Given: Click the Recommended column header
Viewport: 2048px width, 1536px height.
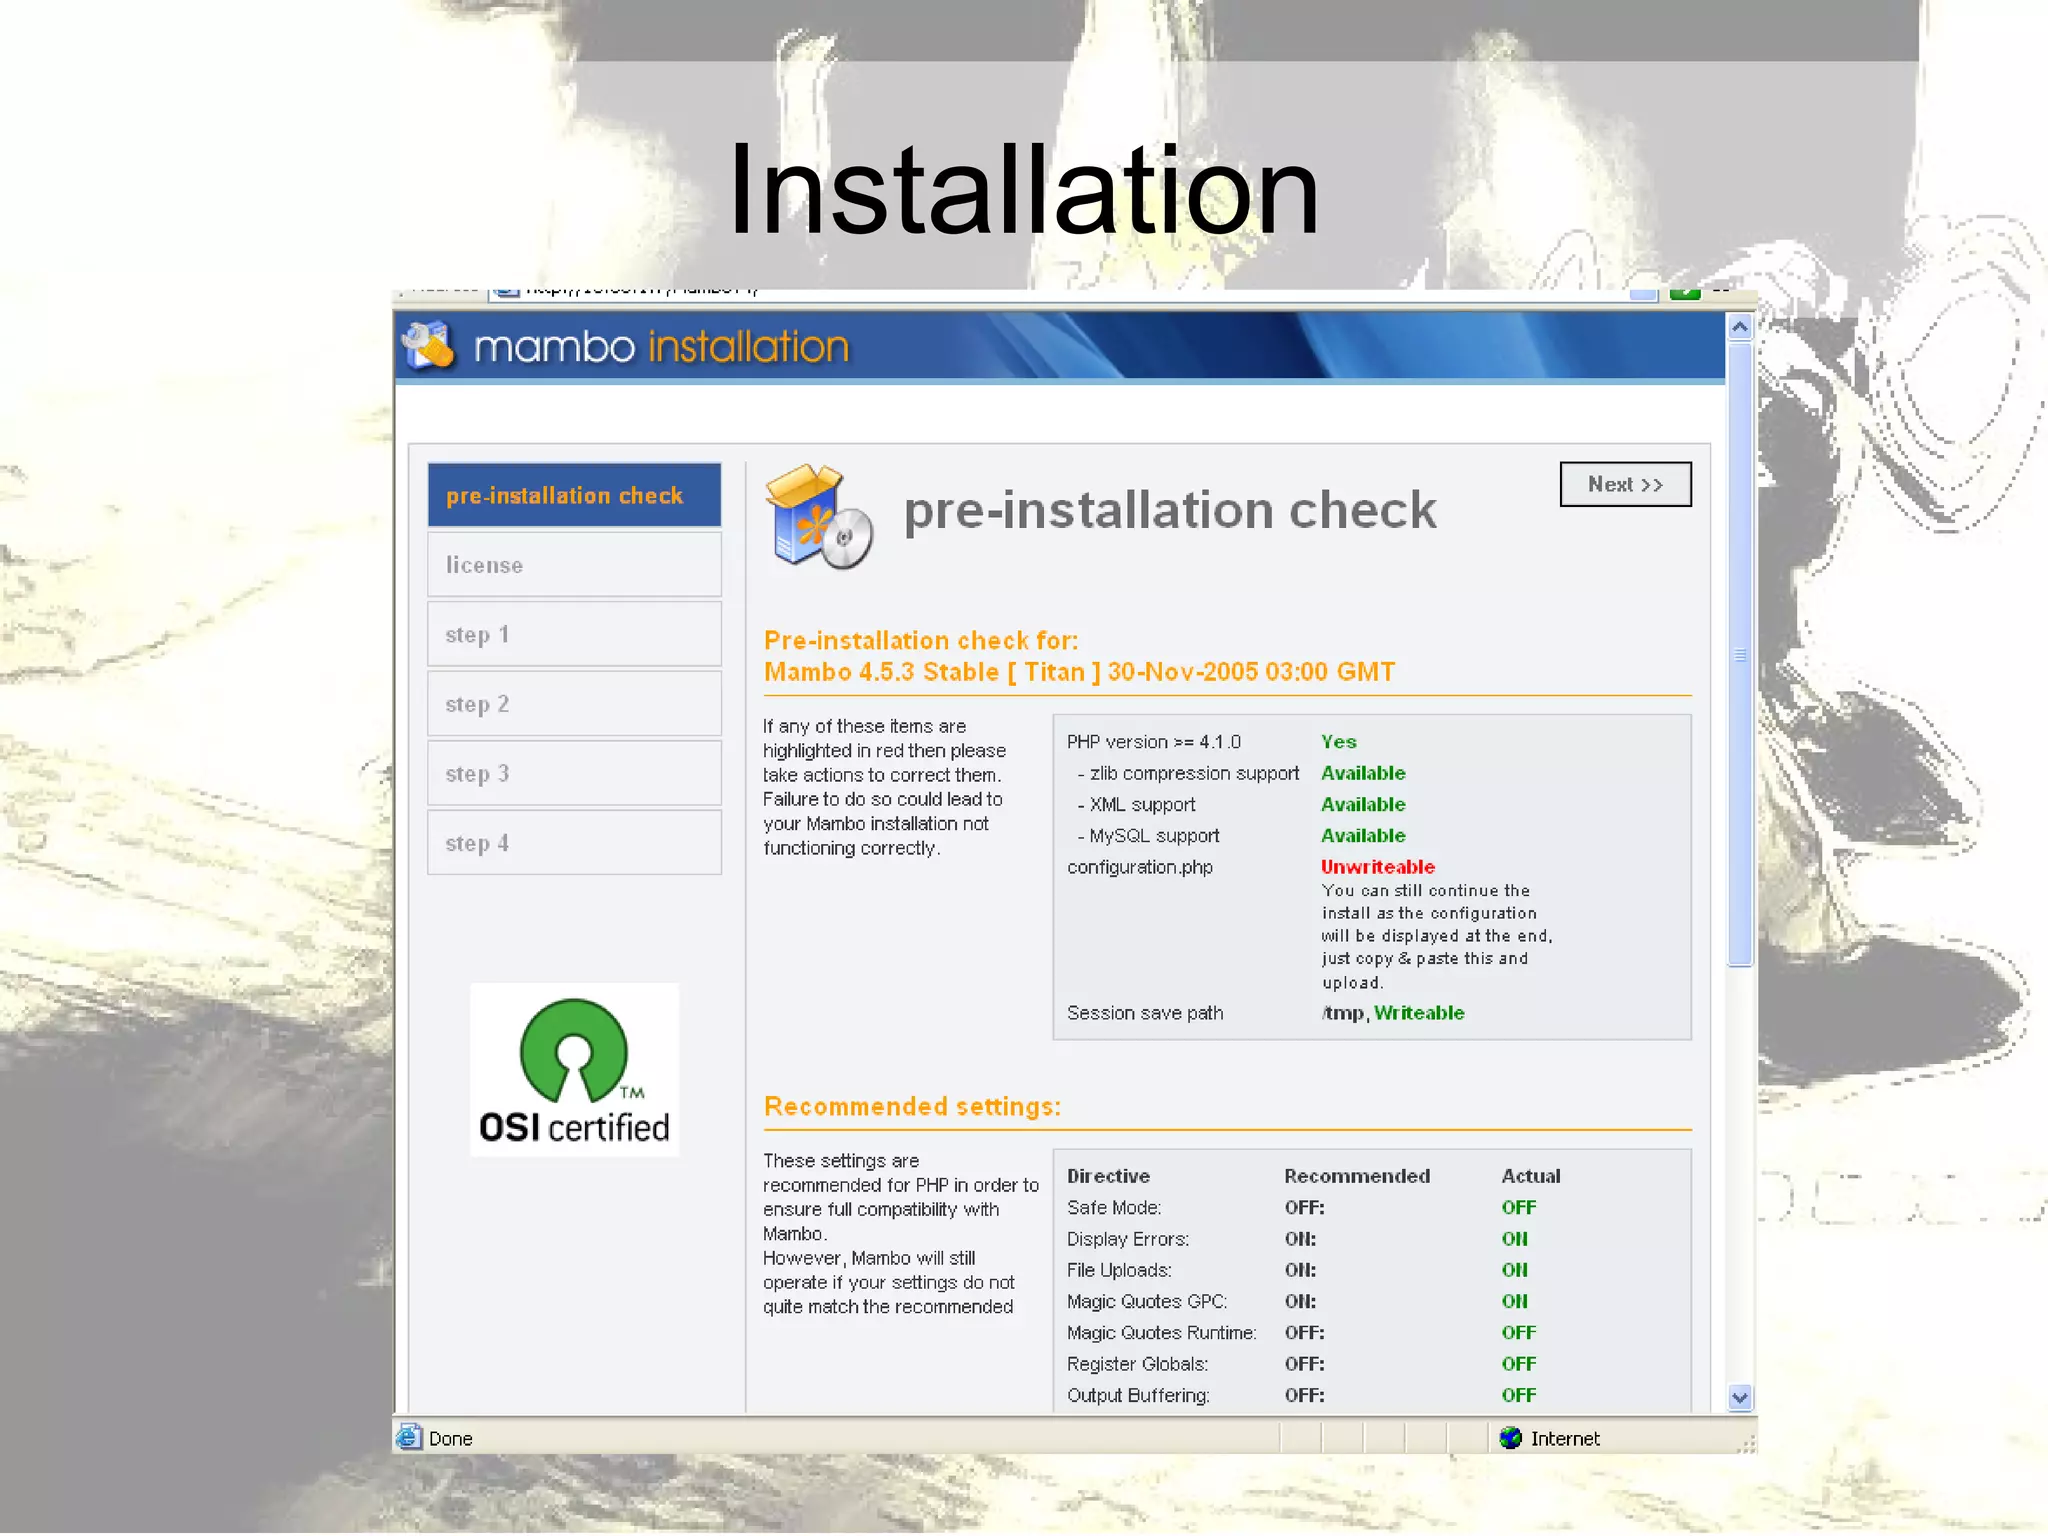Looking at the screenshot, I should (1356, 1176).
